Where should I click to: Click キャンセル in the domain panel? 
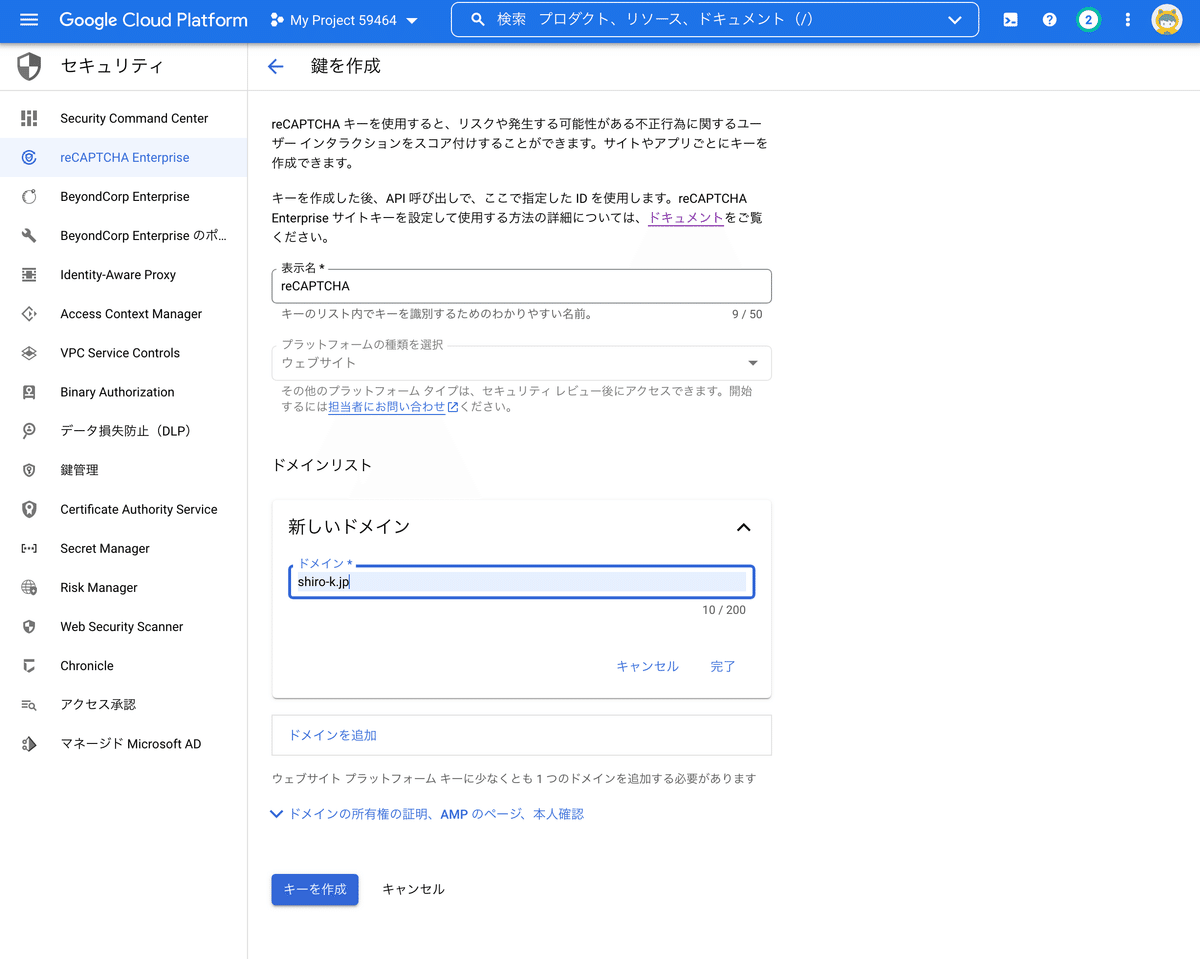click(x=647, y=666)
